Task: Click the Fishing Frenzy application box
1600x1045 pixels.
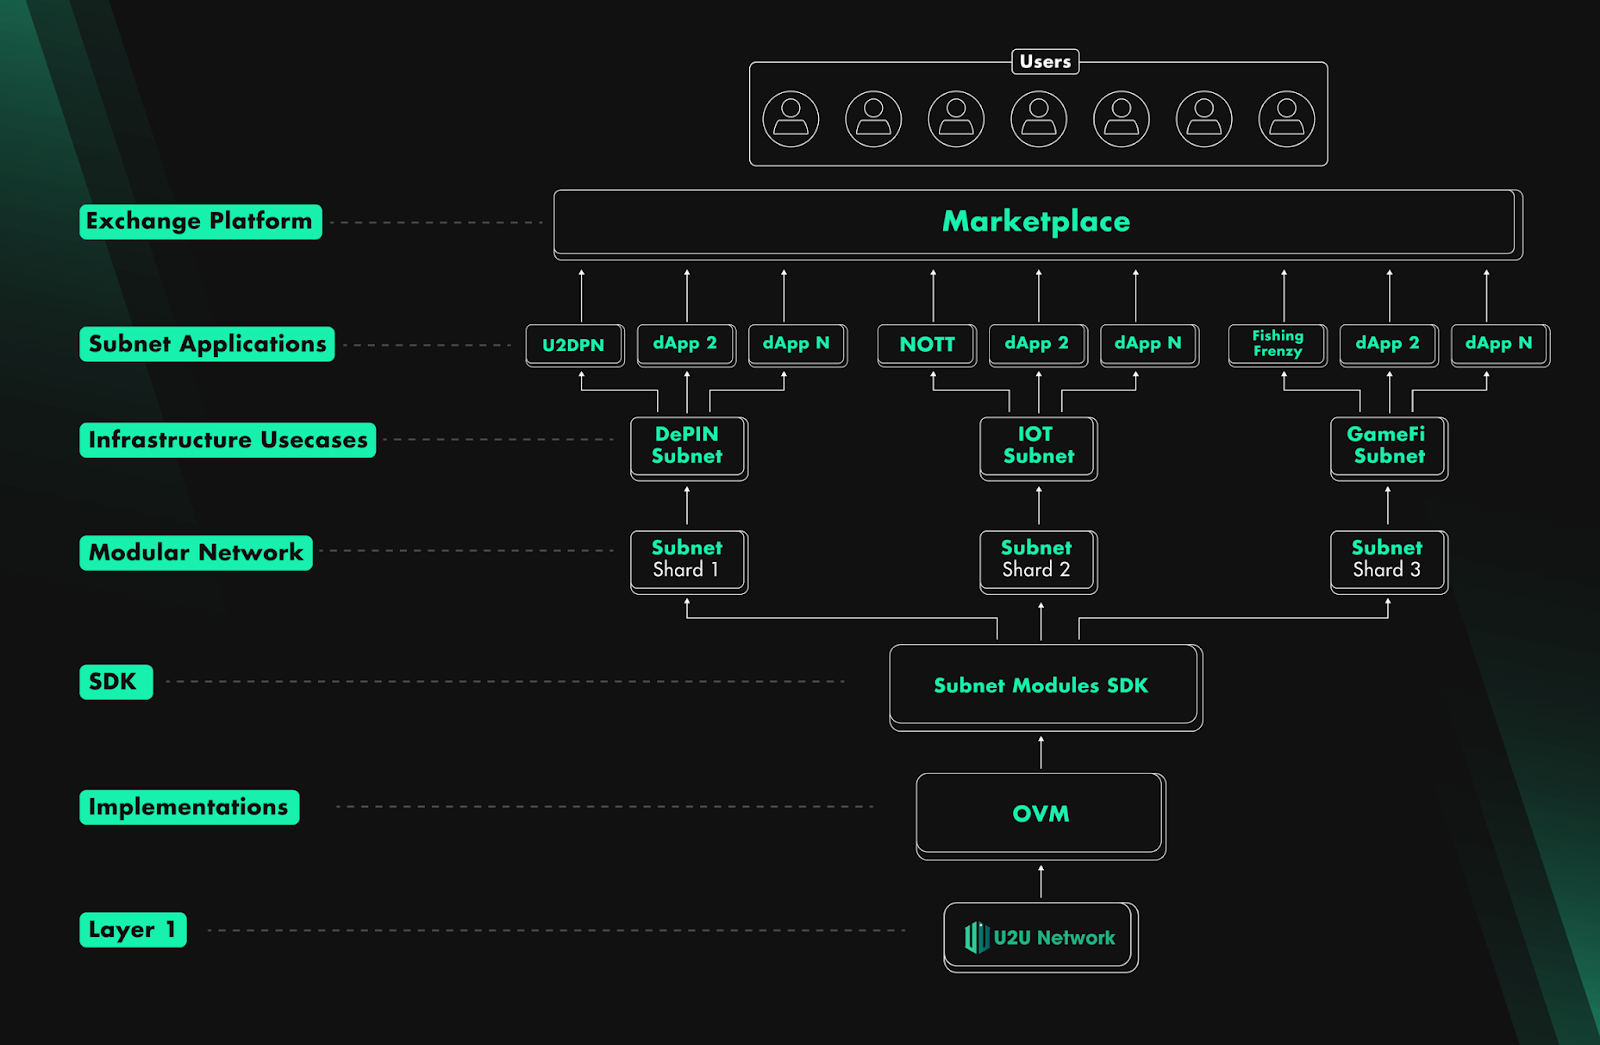Action: tap(1277, 344)
